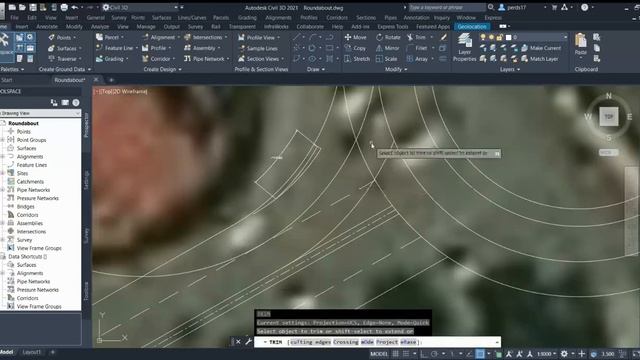Select the Scale tool

click(x=386, y=59)
